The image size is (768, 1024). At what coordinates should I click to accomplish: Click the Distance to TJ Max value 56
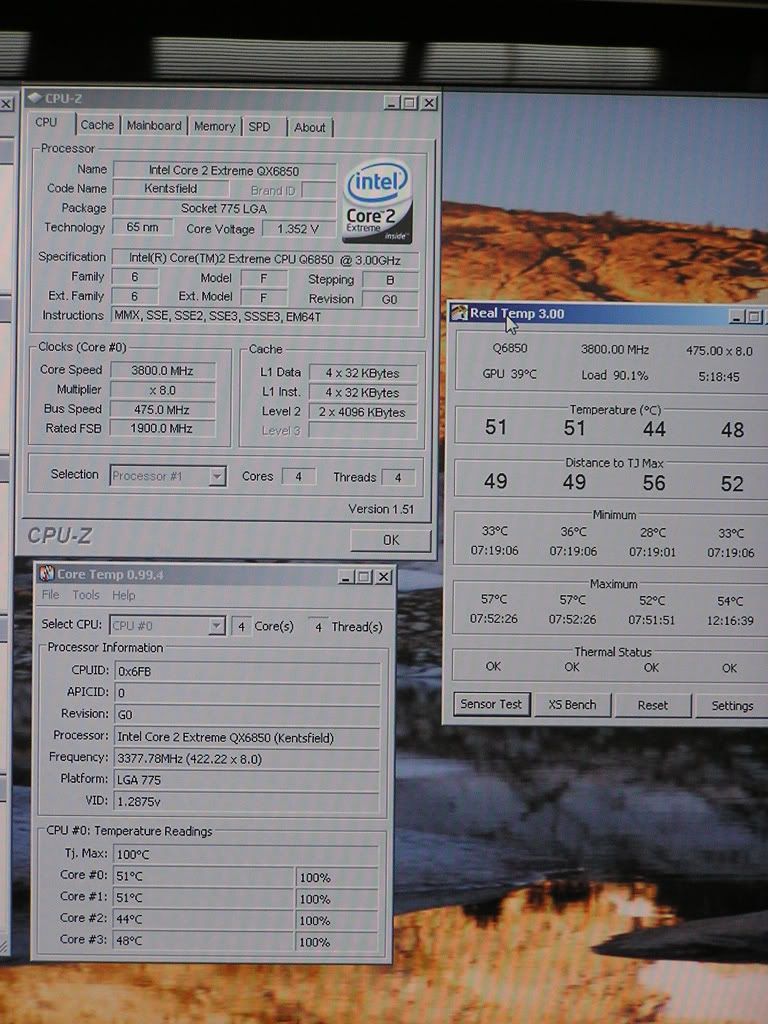tap(654, 483)
